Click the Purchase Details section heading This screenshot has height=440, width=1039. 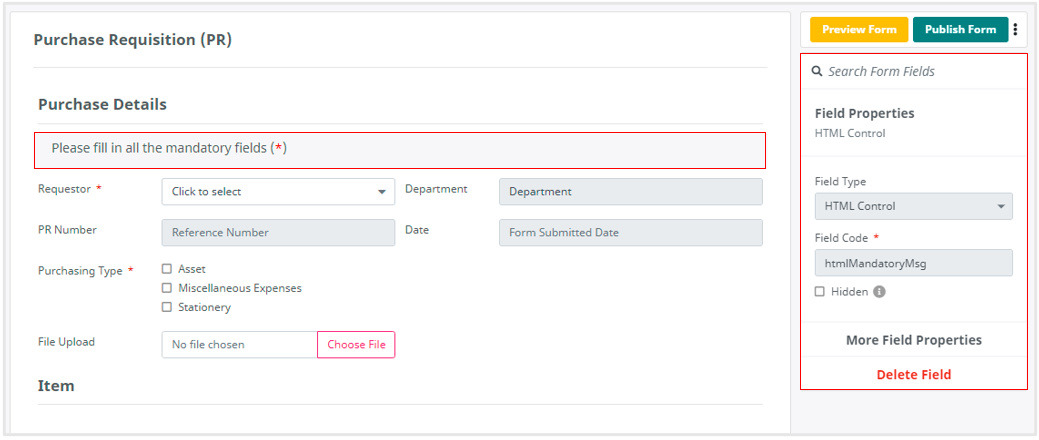[102, 105]
